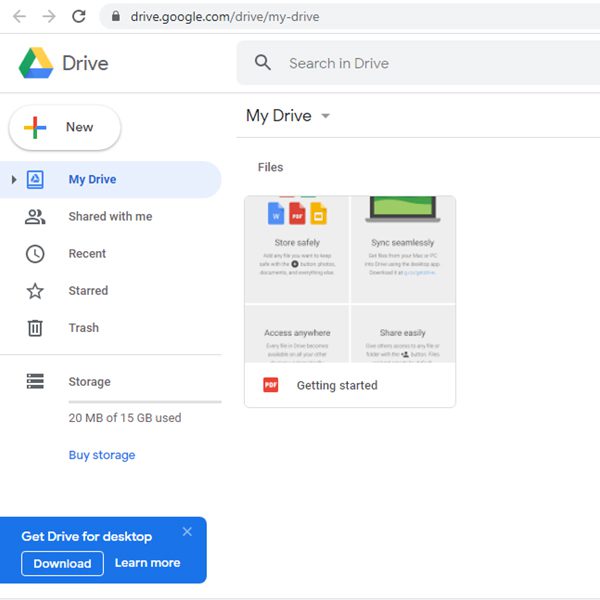Screen dimensions: 600x600
Task: Click the search magnifier icon
Action: tap(263, 62)
